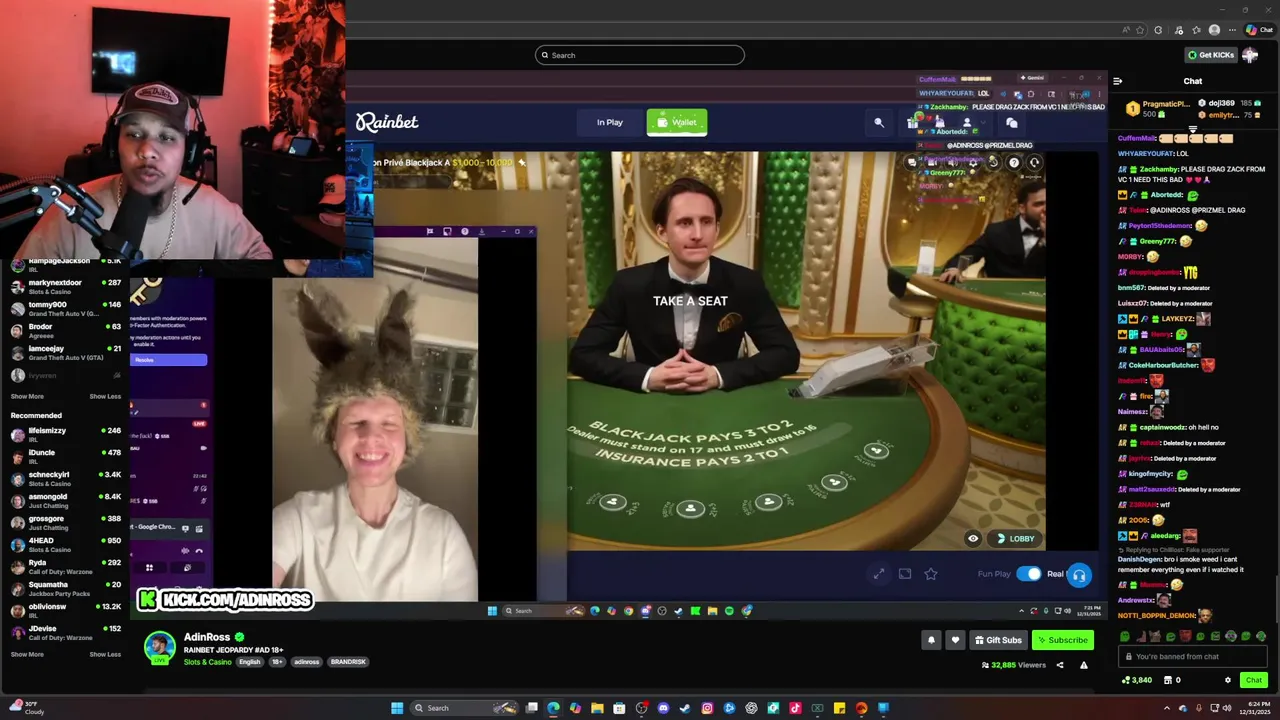Follow channel using heart icon
Image resolution: width=1280 pixels, height=720 pixels.
click(x=955, y=640)
